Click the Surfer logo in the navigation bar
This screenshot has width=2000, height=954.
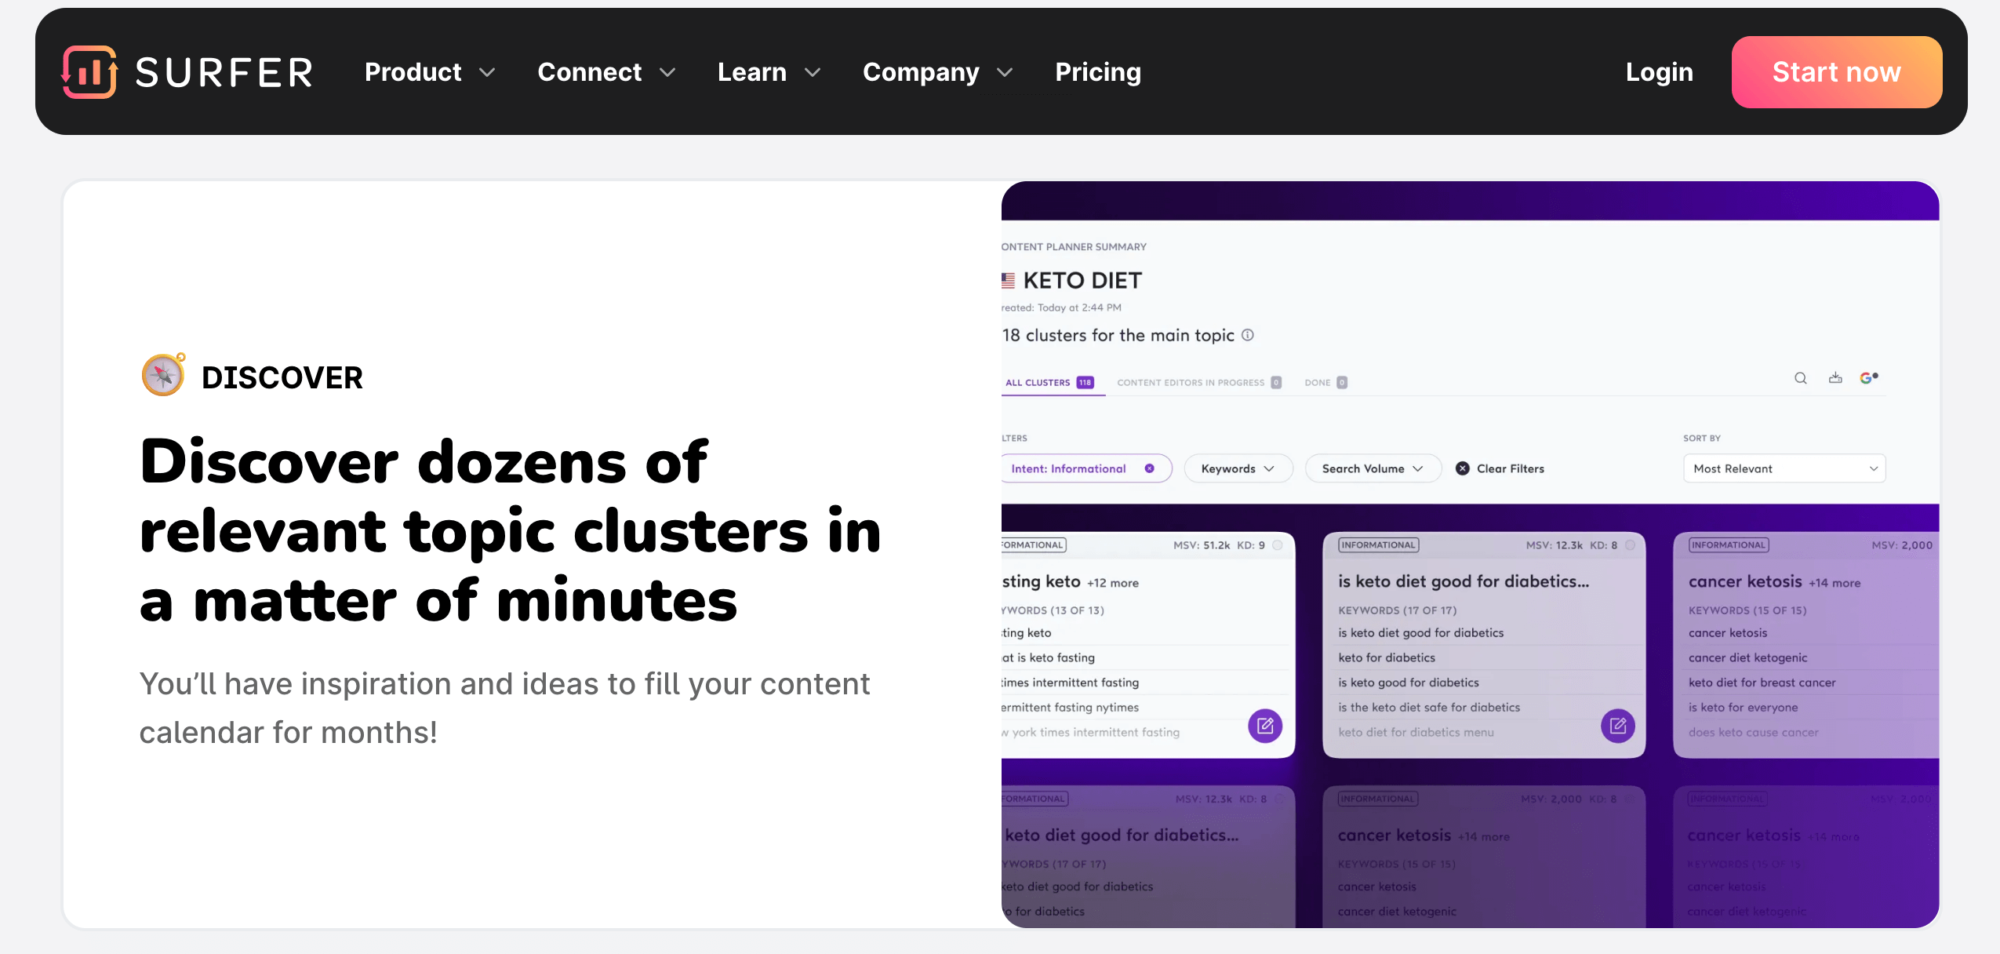[188, 71]
